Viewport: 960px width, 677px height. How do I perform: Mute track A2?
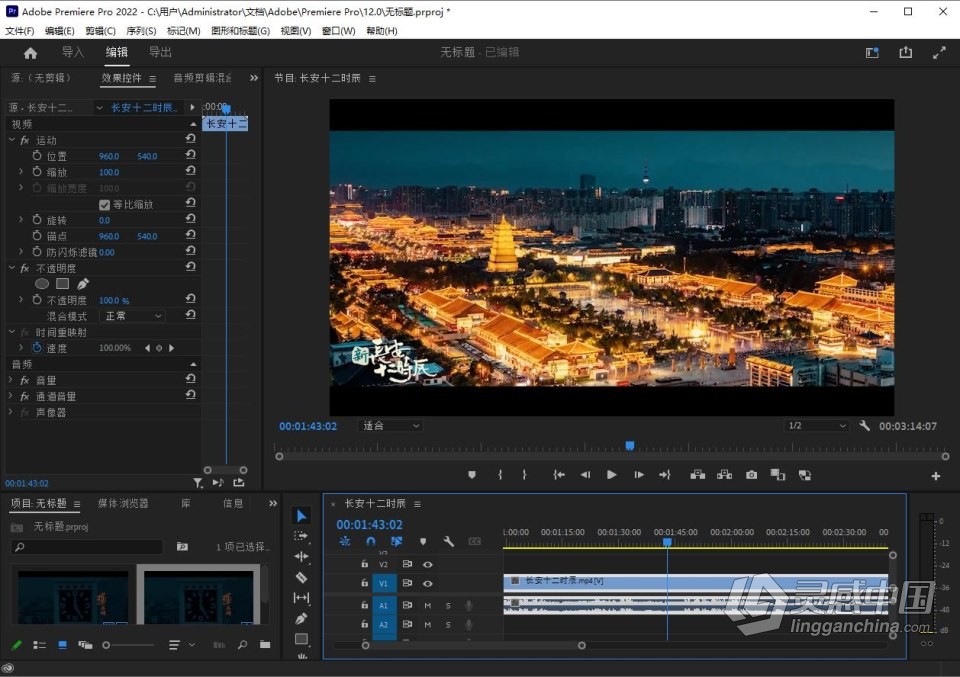pyautogui.click(x=427, y=625)
